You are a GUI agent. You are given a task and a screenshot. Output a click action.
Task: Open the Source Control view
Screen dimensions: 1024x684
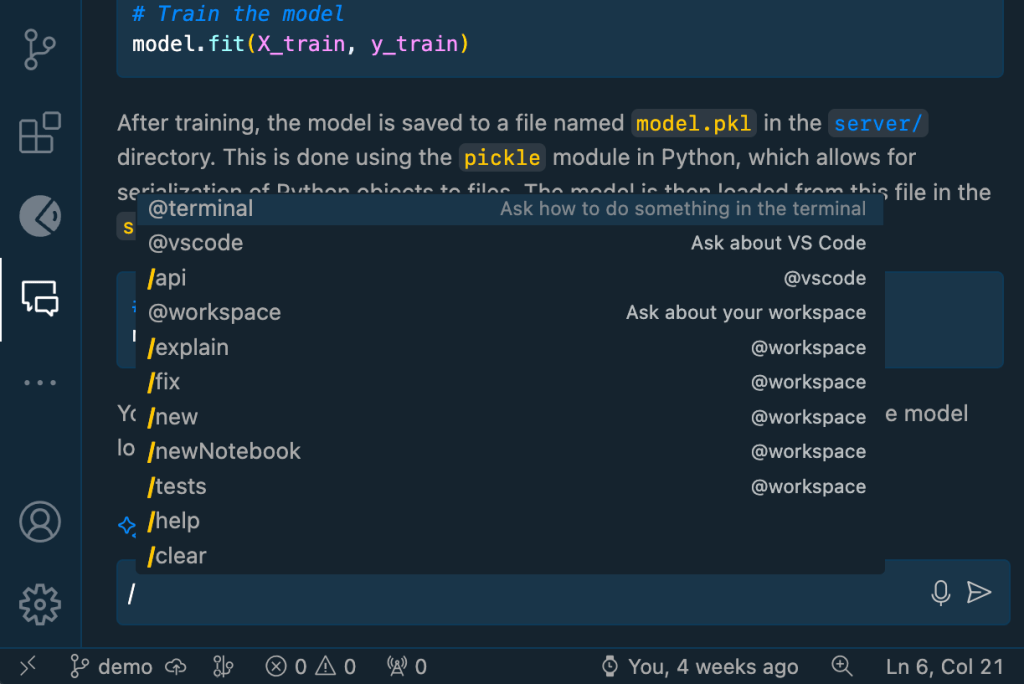tap(40, 47)
